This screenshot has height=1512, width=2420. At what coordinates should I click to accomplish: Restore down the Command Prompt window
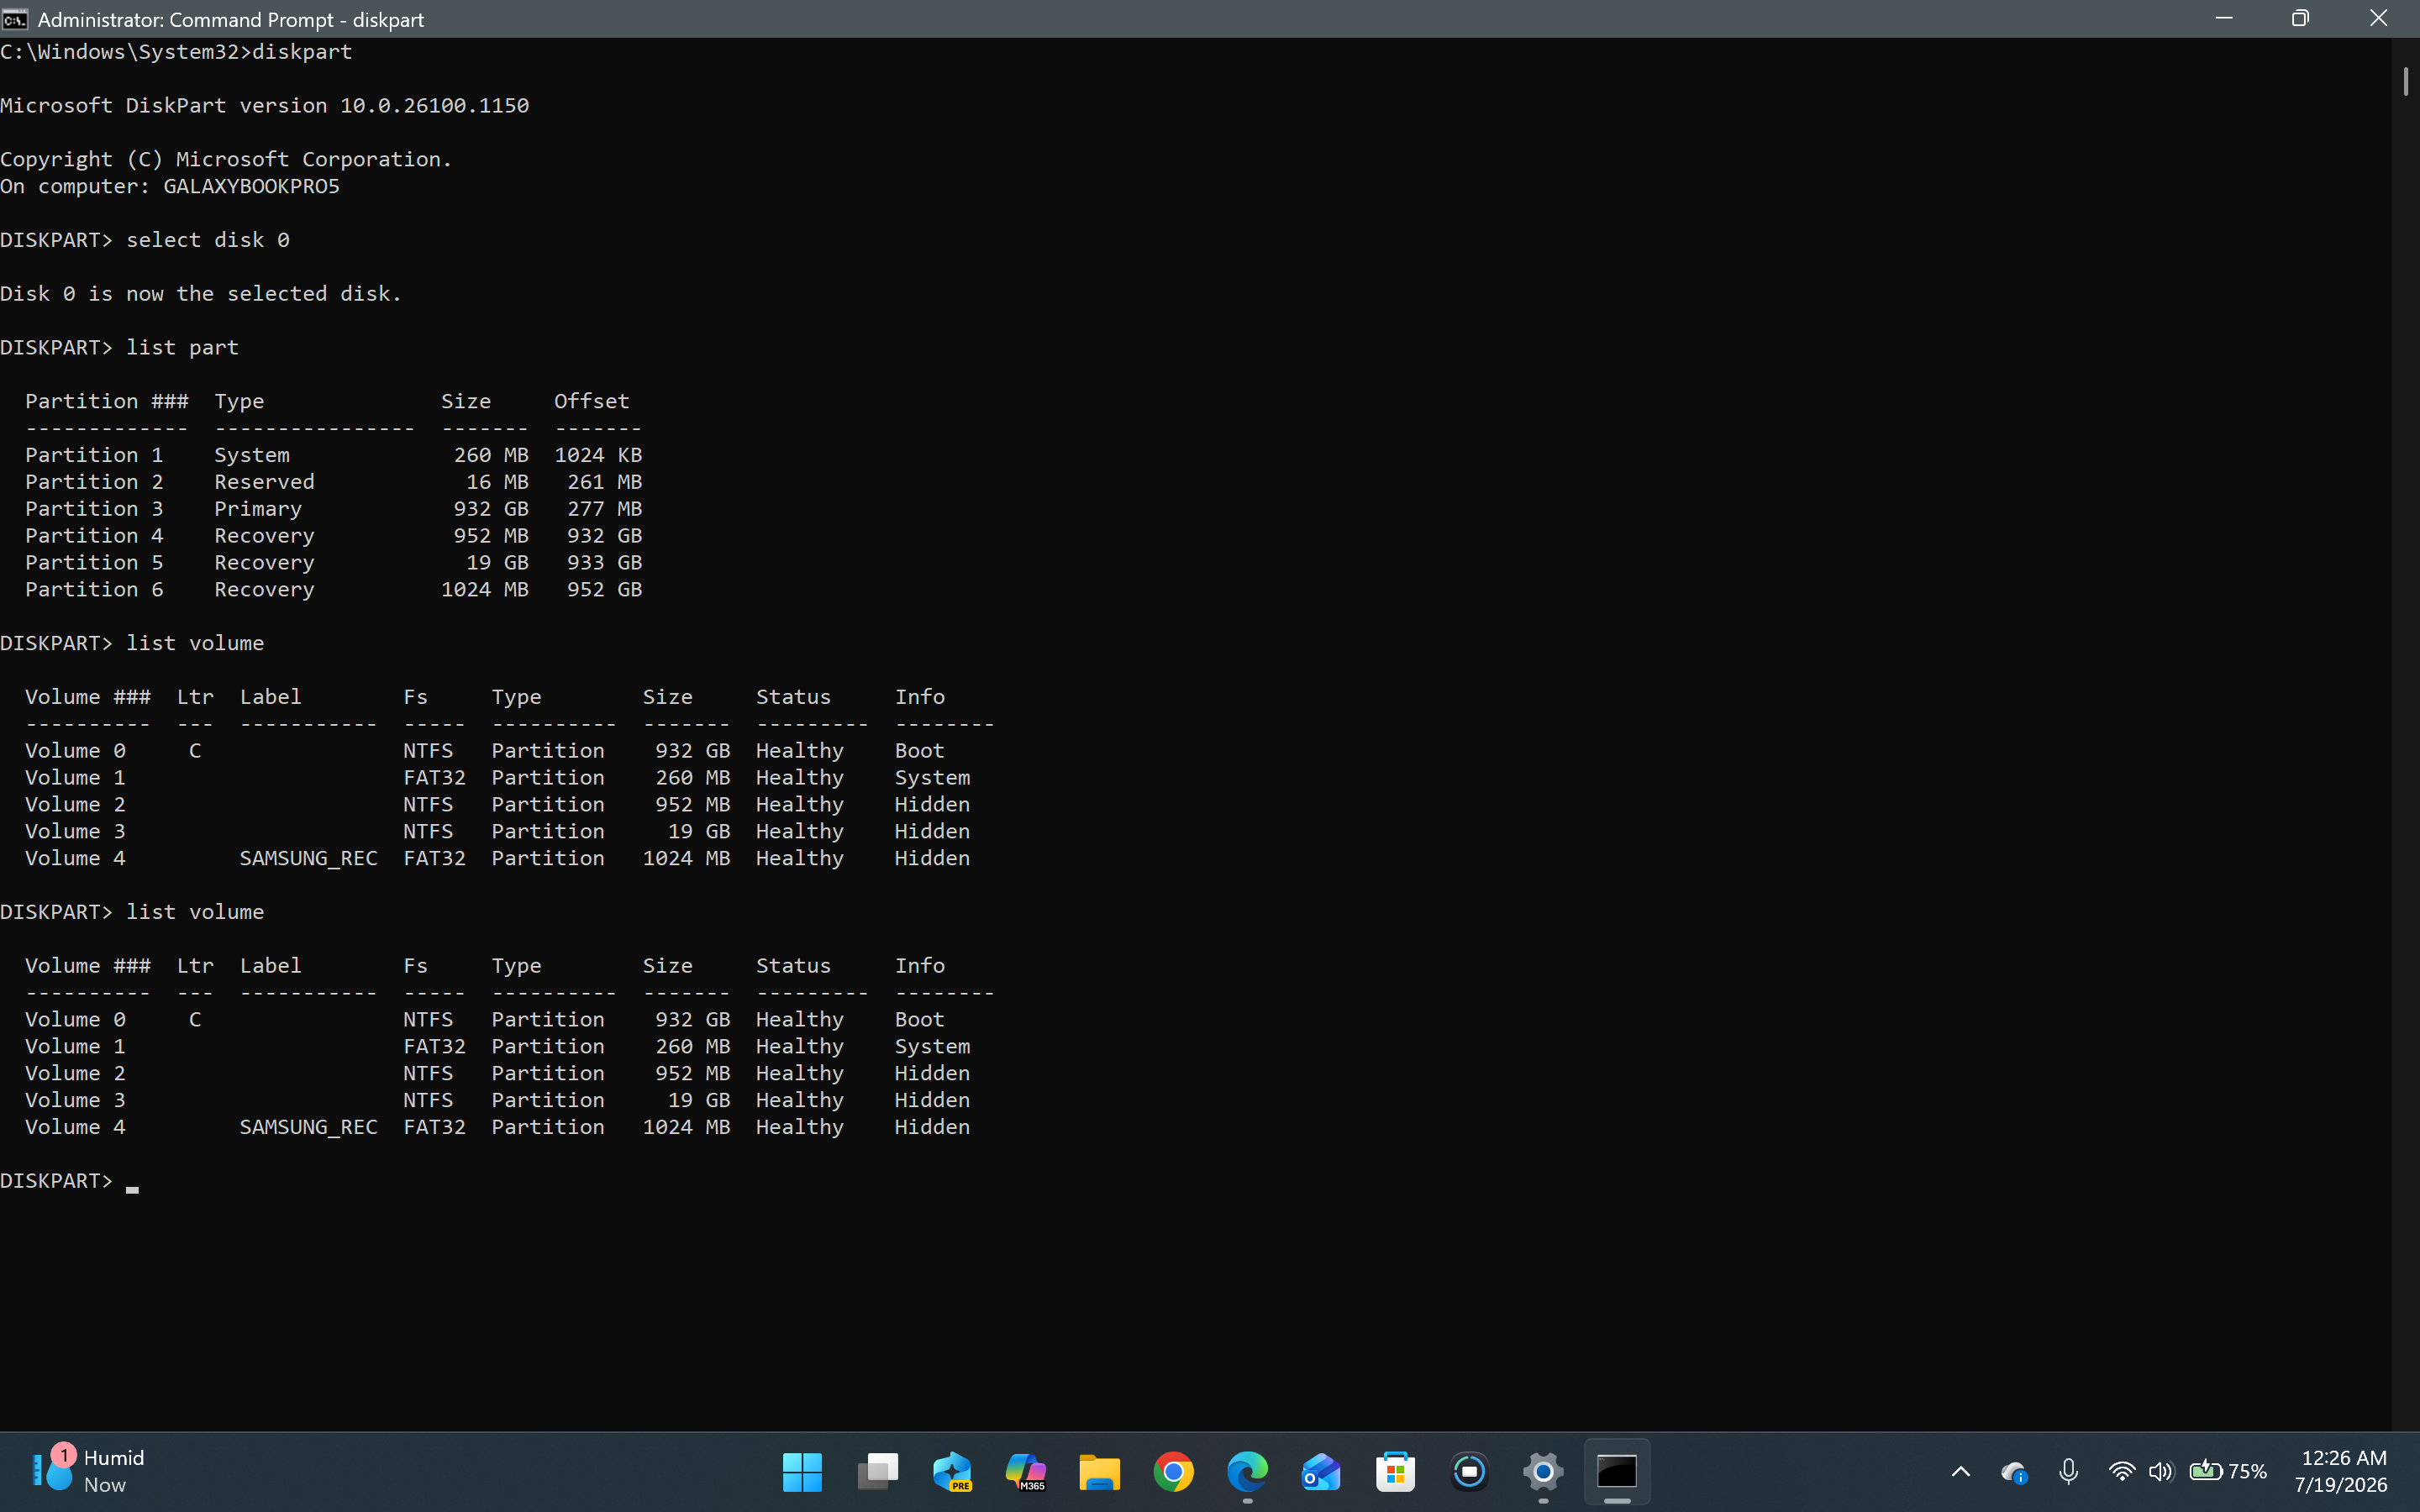(x=2300, y=18)
